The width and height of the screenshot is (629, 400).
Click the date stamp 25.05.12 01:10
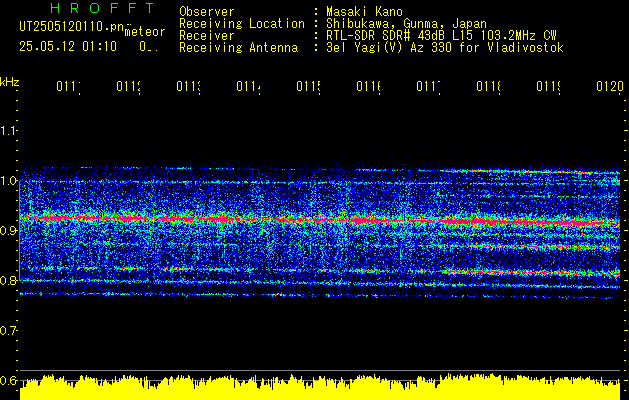pos(68,47)
